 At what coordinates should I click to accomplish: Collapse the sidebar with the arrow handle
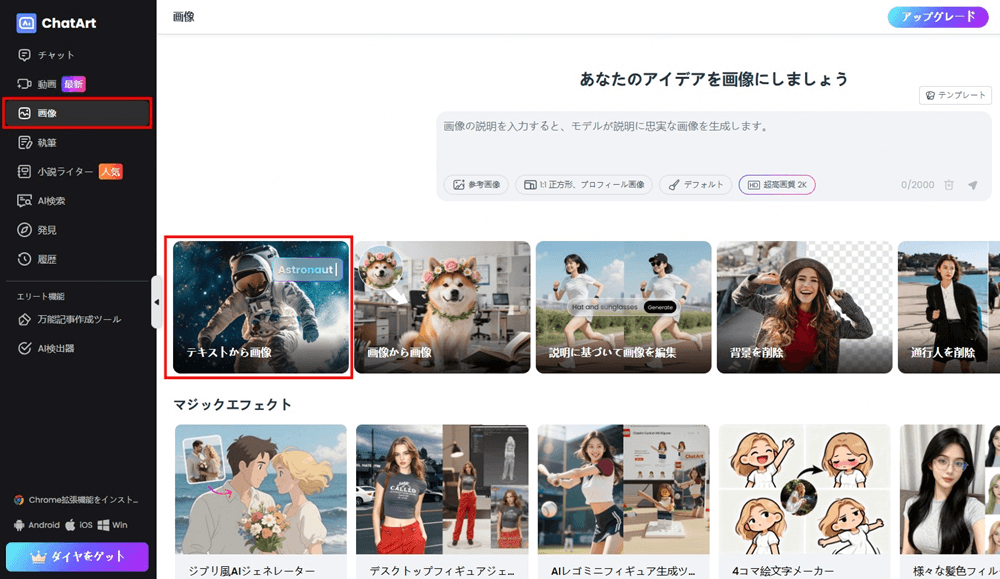click(156, 302)
